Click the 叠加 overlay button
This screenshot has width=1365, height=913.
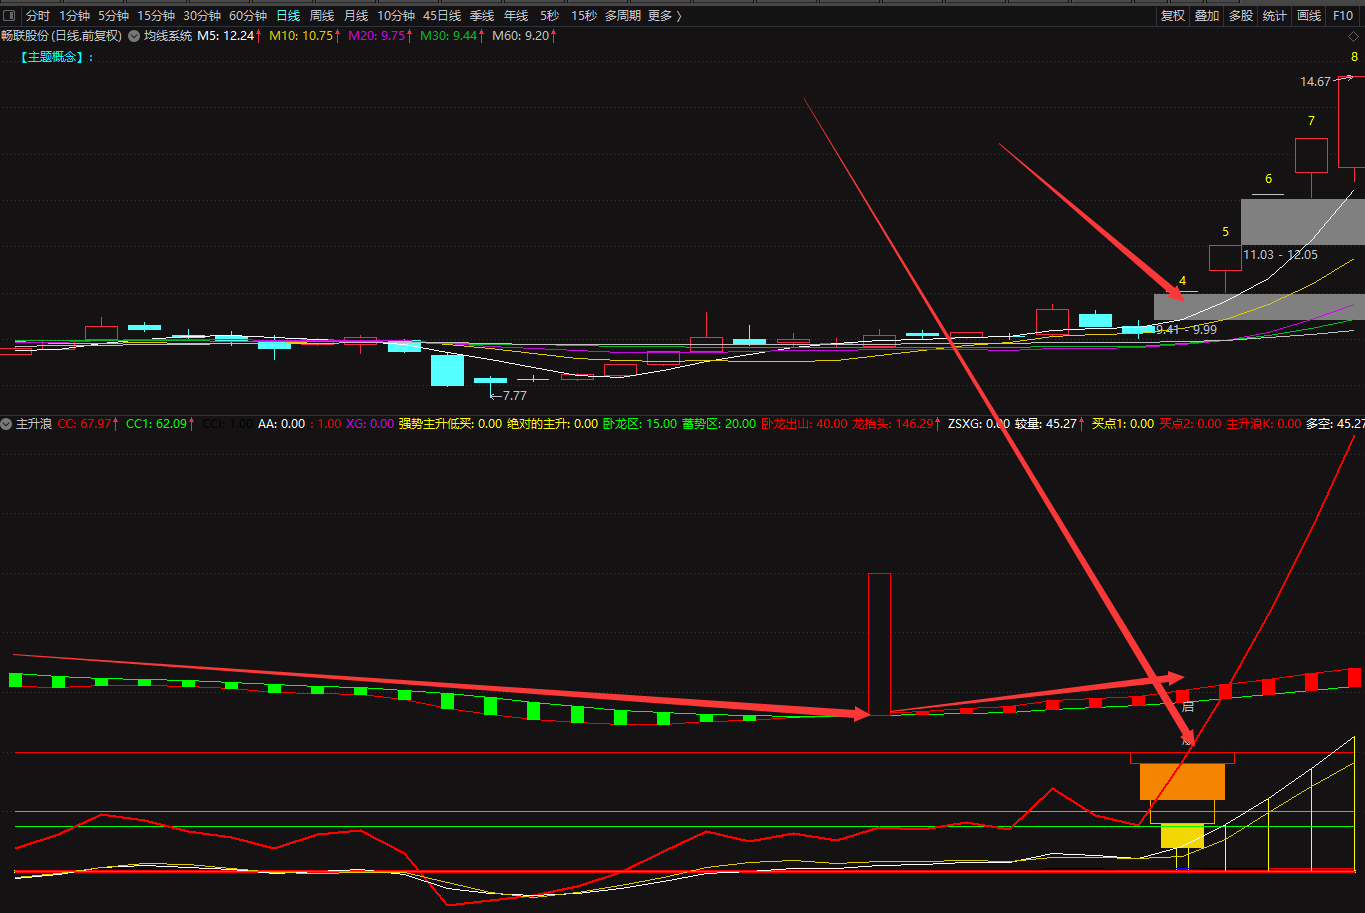tap(1207, 16)
